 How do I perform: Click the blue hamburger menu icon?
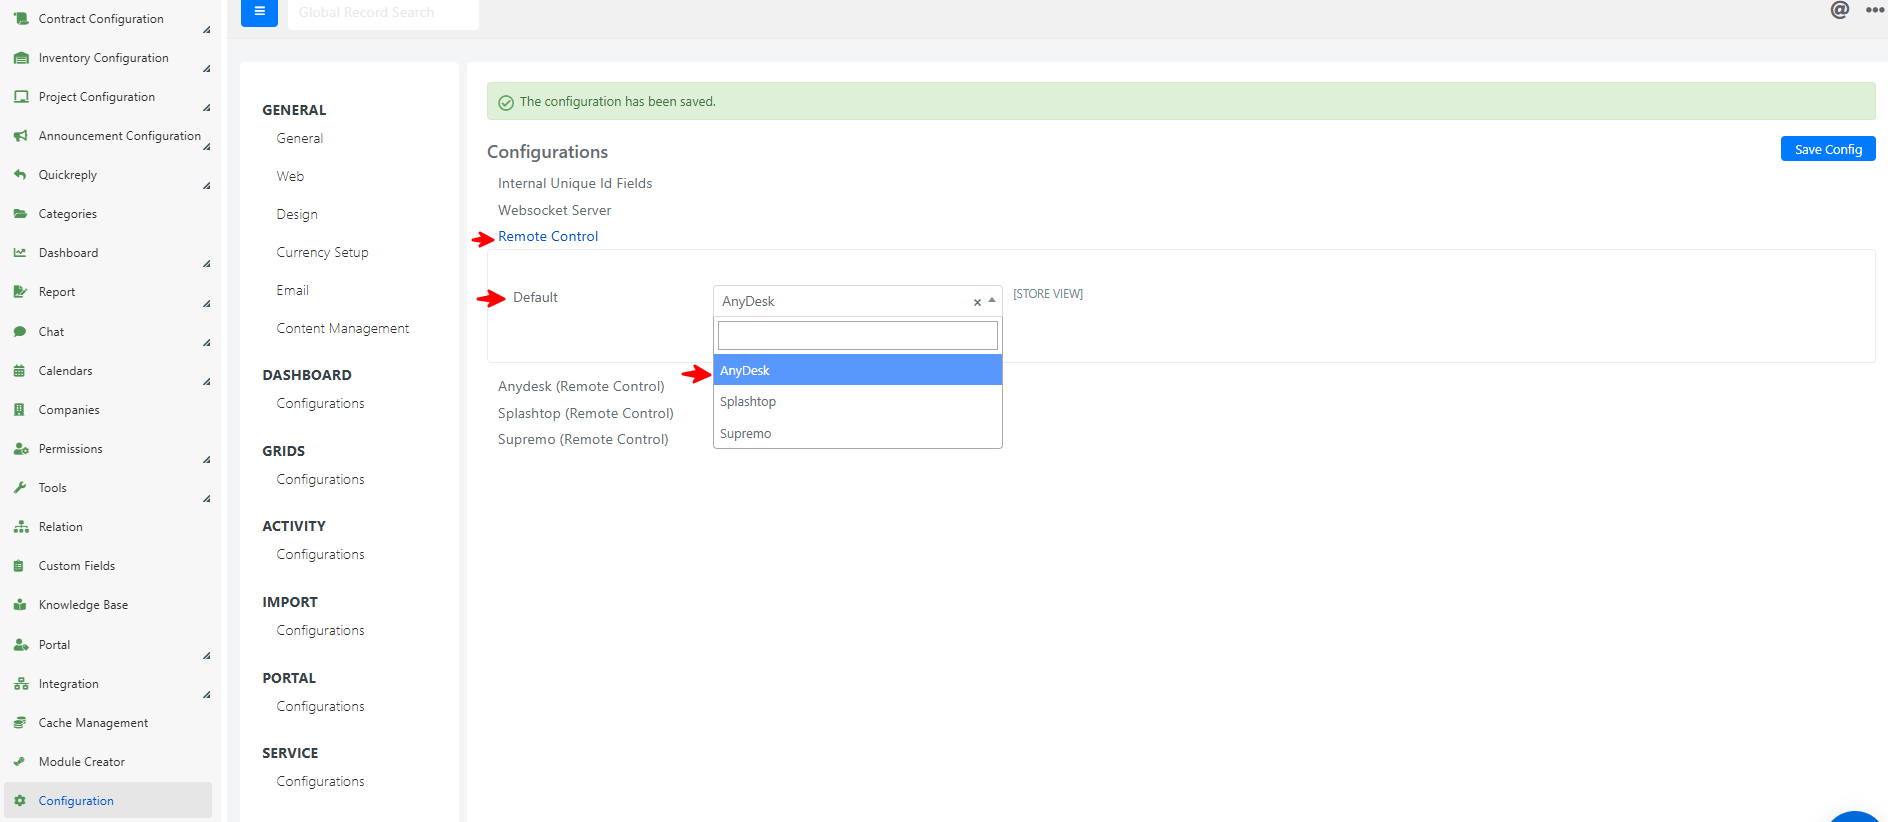coord(259,12)
